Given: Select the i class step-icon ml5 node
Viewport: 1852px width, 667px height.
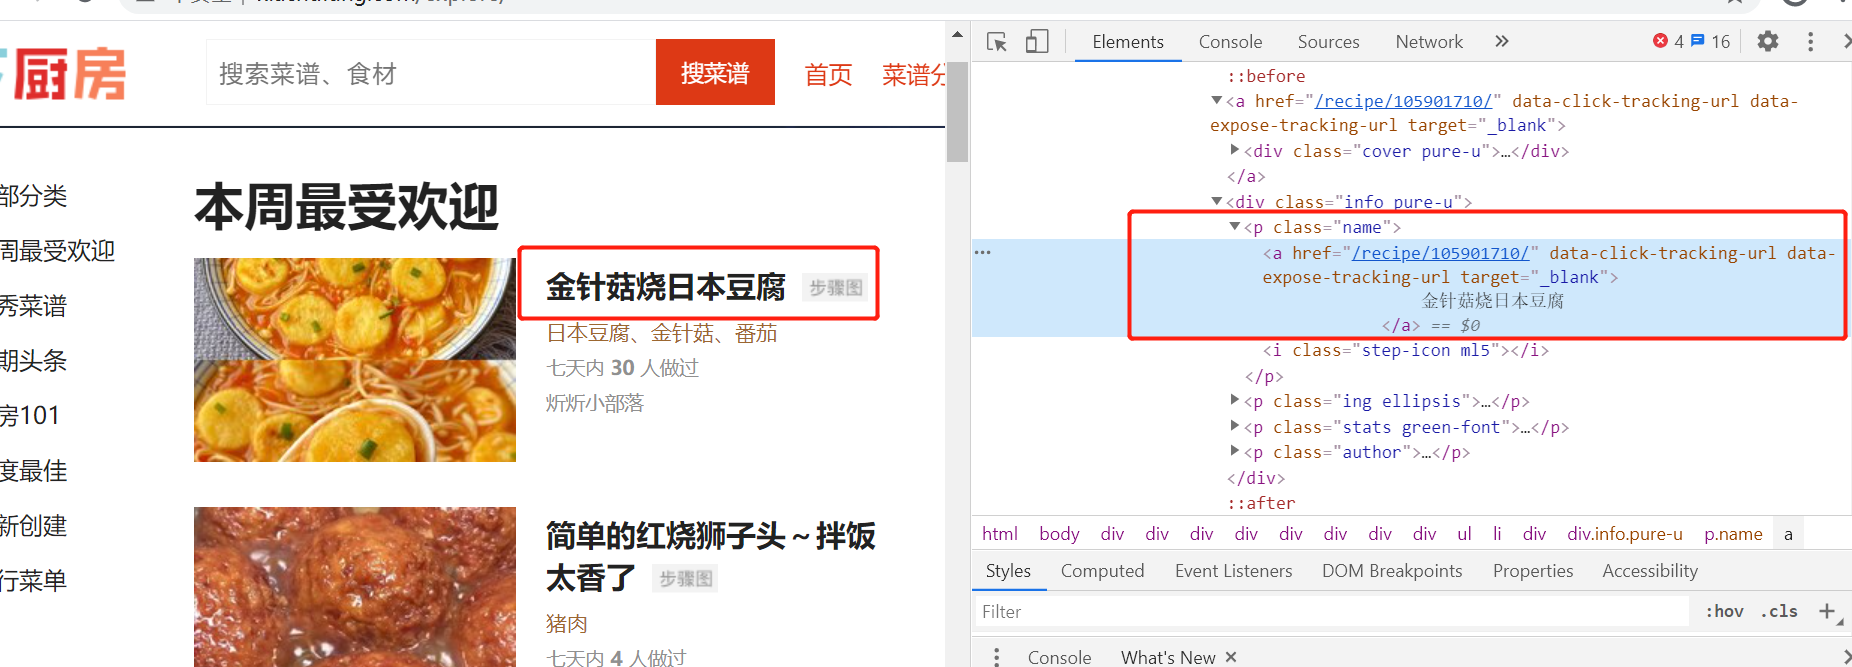Looking at the screenshot, I should click(1405, 350).
